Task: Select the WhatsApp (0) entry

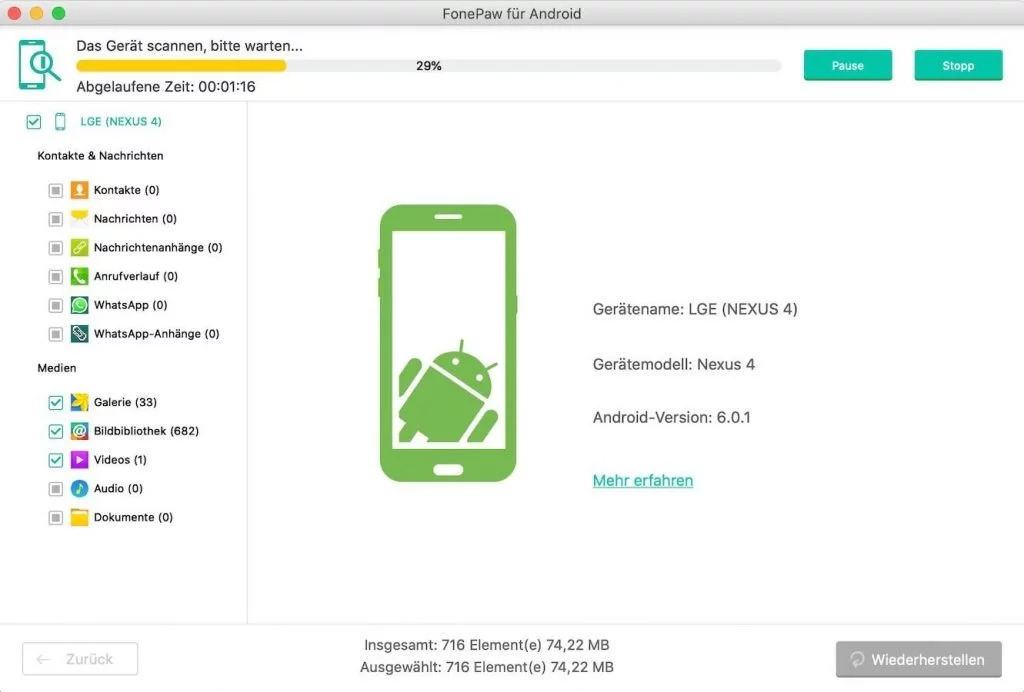Action: pos(131,305)
